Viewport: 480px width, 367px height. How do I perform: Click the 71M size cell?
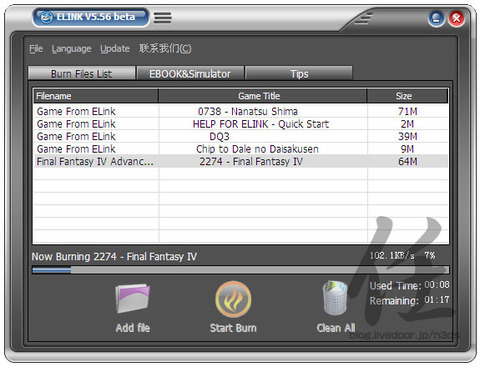click(408, 111)
